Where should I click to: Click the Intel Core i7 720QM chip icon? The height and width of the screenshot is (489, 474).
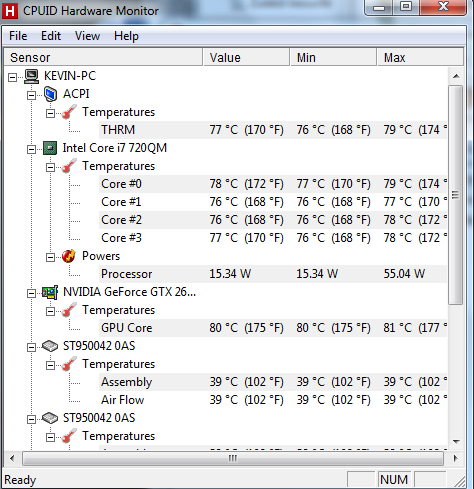[50, 148]
